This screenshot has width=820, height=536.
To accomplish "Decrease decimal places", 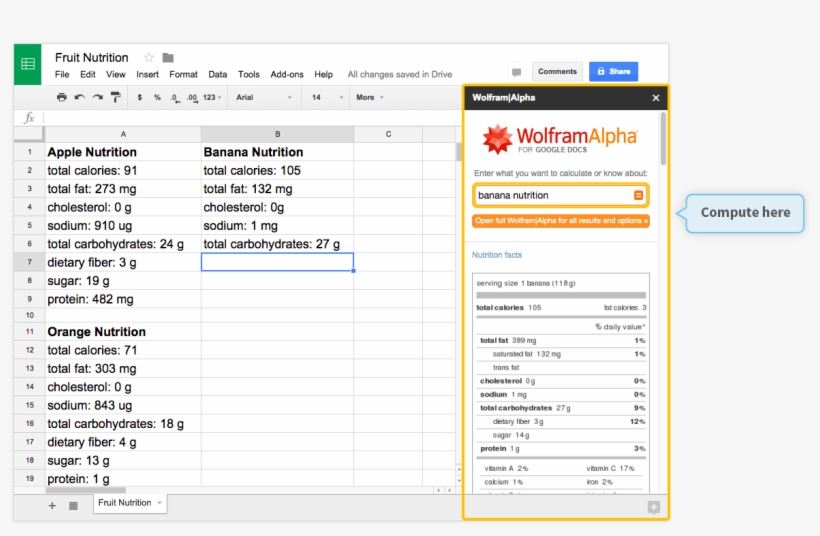I will point(175,98).
